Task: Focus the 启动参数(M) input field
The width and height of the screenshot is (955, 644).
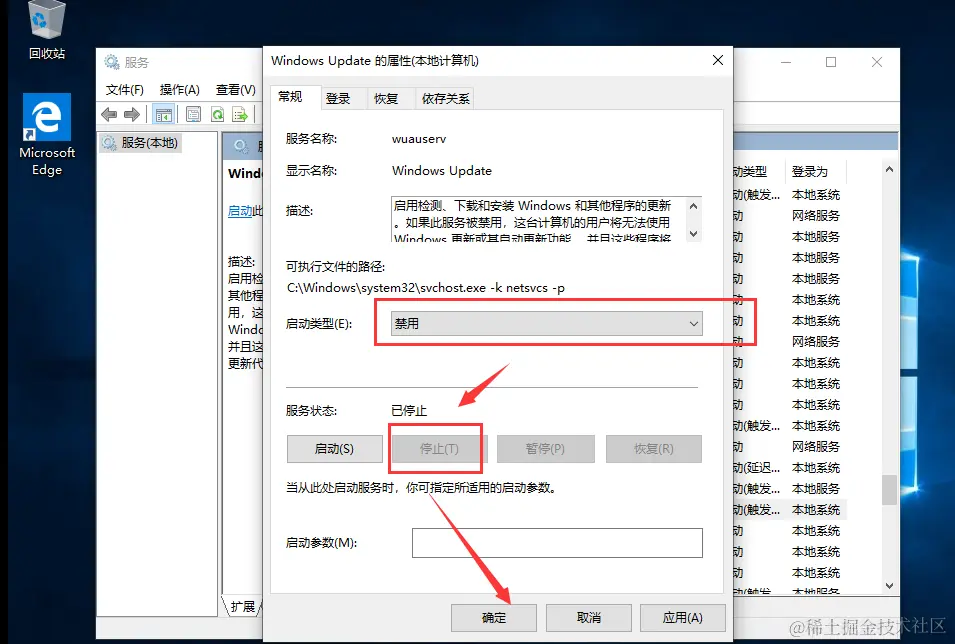Action: click(557, 543)
